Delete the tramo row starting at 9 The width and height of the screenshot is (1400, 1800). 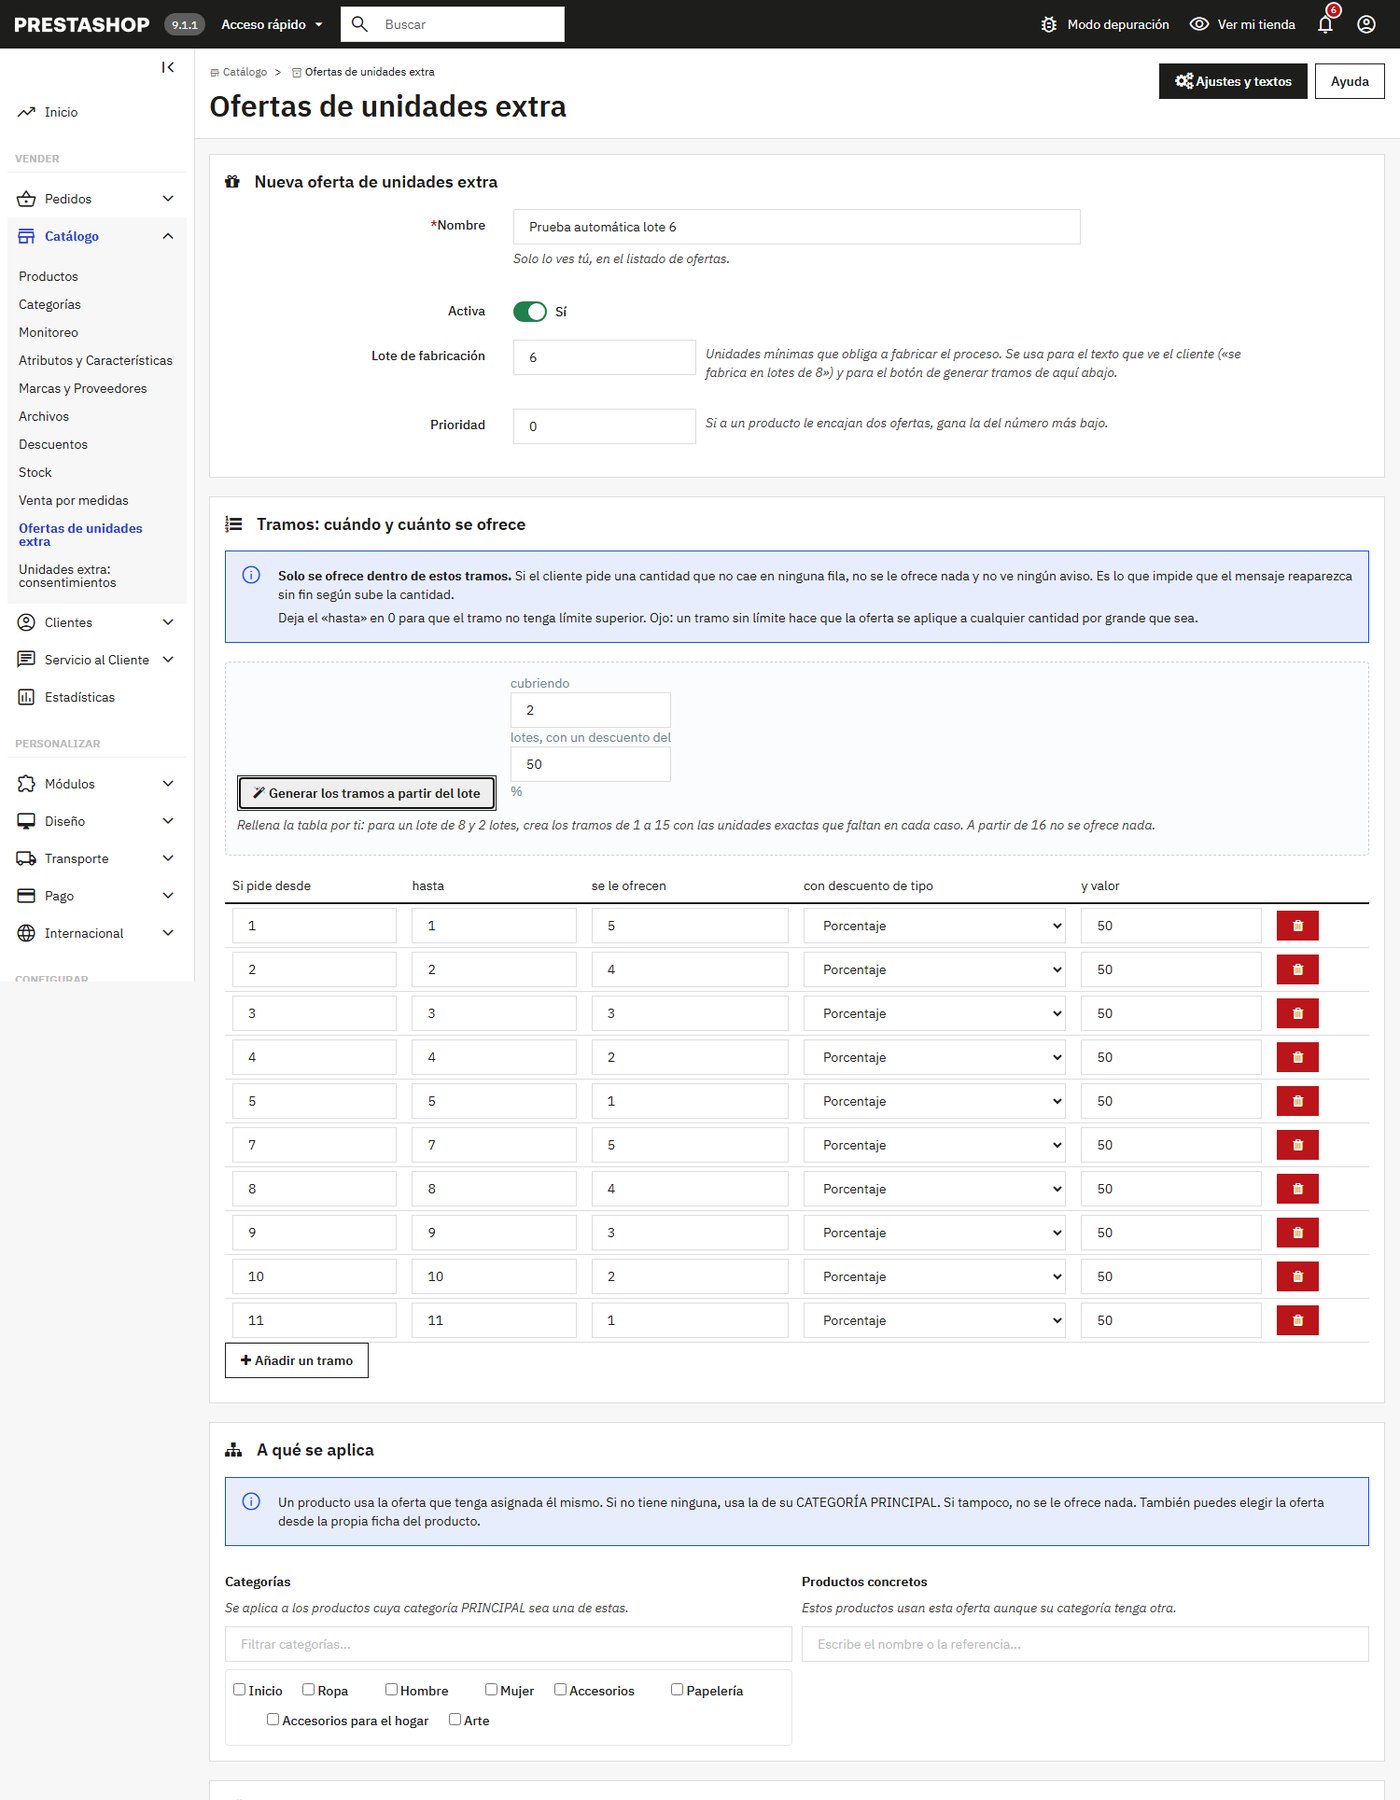1297,1233
